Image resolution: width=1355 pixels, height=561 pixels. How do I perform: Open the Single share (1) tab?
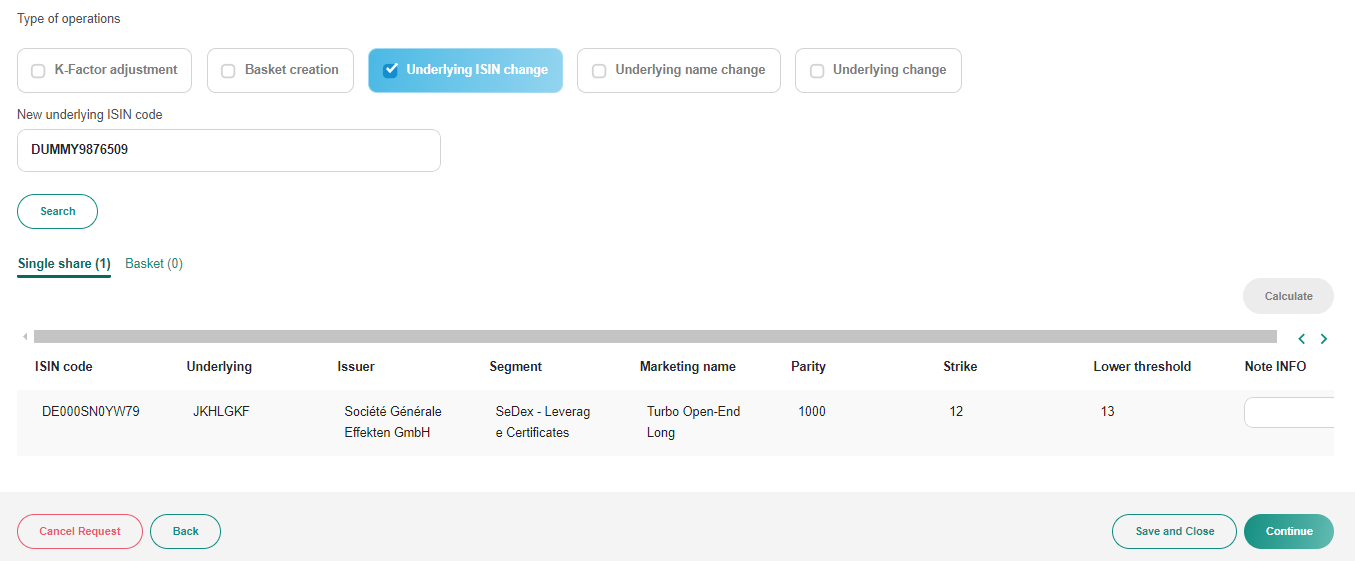pyautogui.click(x=64, y=264)
